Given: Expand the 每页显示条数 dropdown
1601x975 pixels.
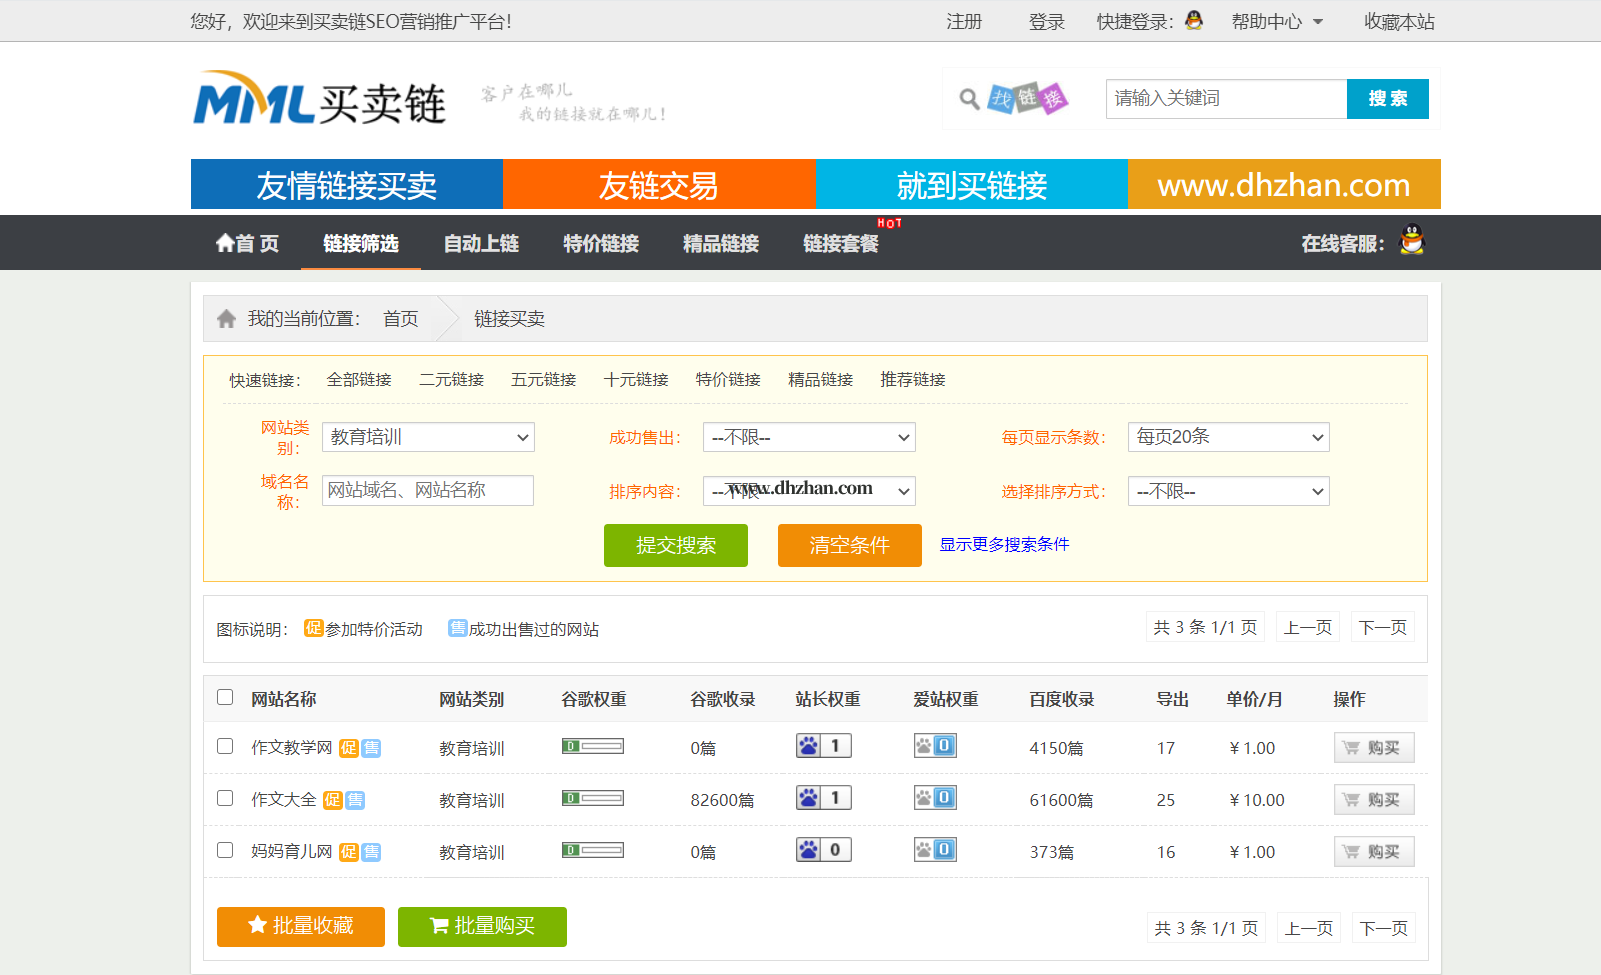Looking at the screenshot, I should tap(1228, 437).
